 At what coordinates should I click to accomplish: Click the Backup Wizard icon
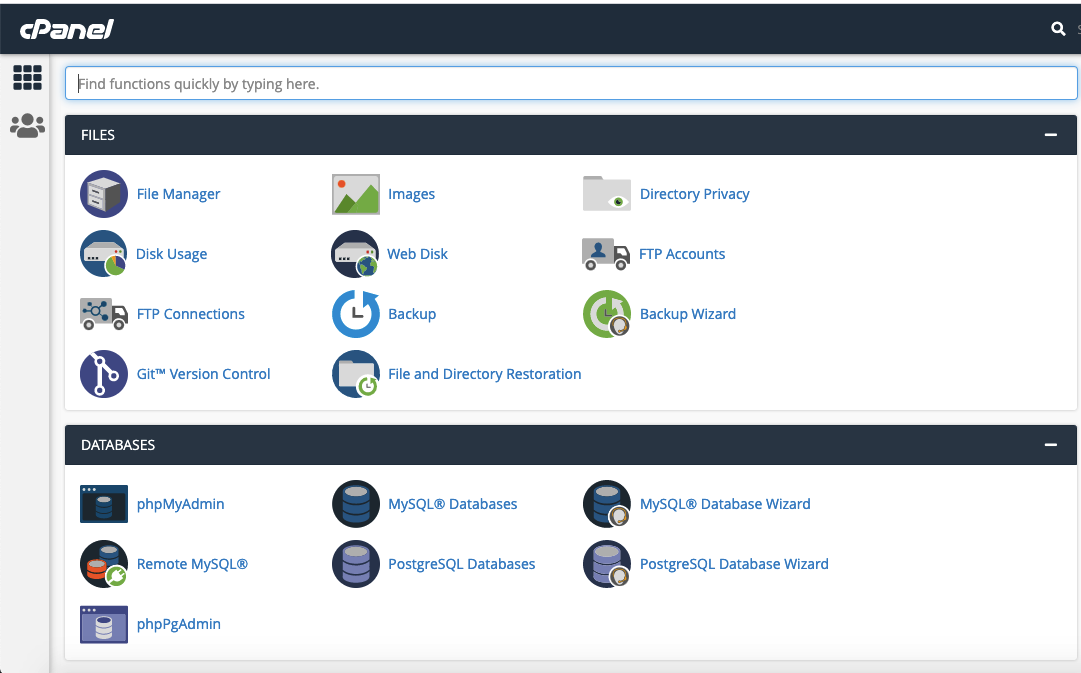(x=607, y=314)
